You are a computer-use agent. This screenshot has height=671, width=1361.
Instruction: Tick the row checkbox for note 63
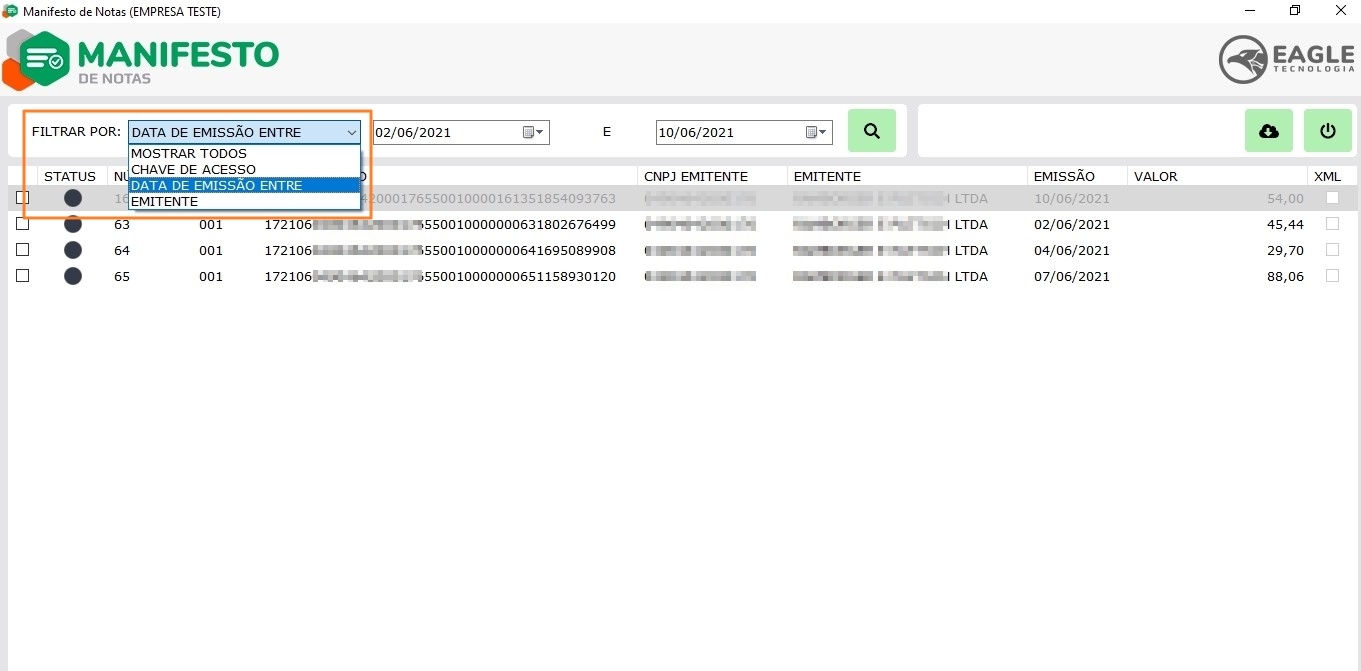click(22, 224)
